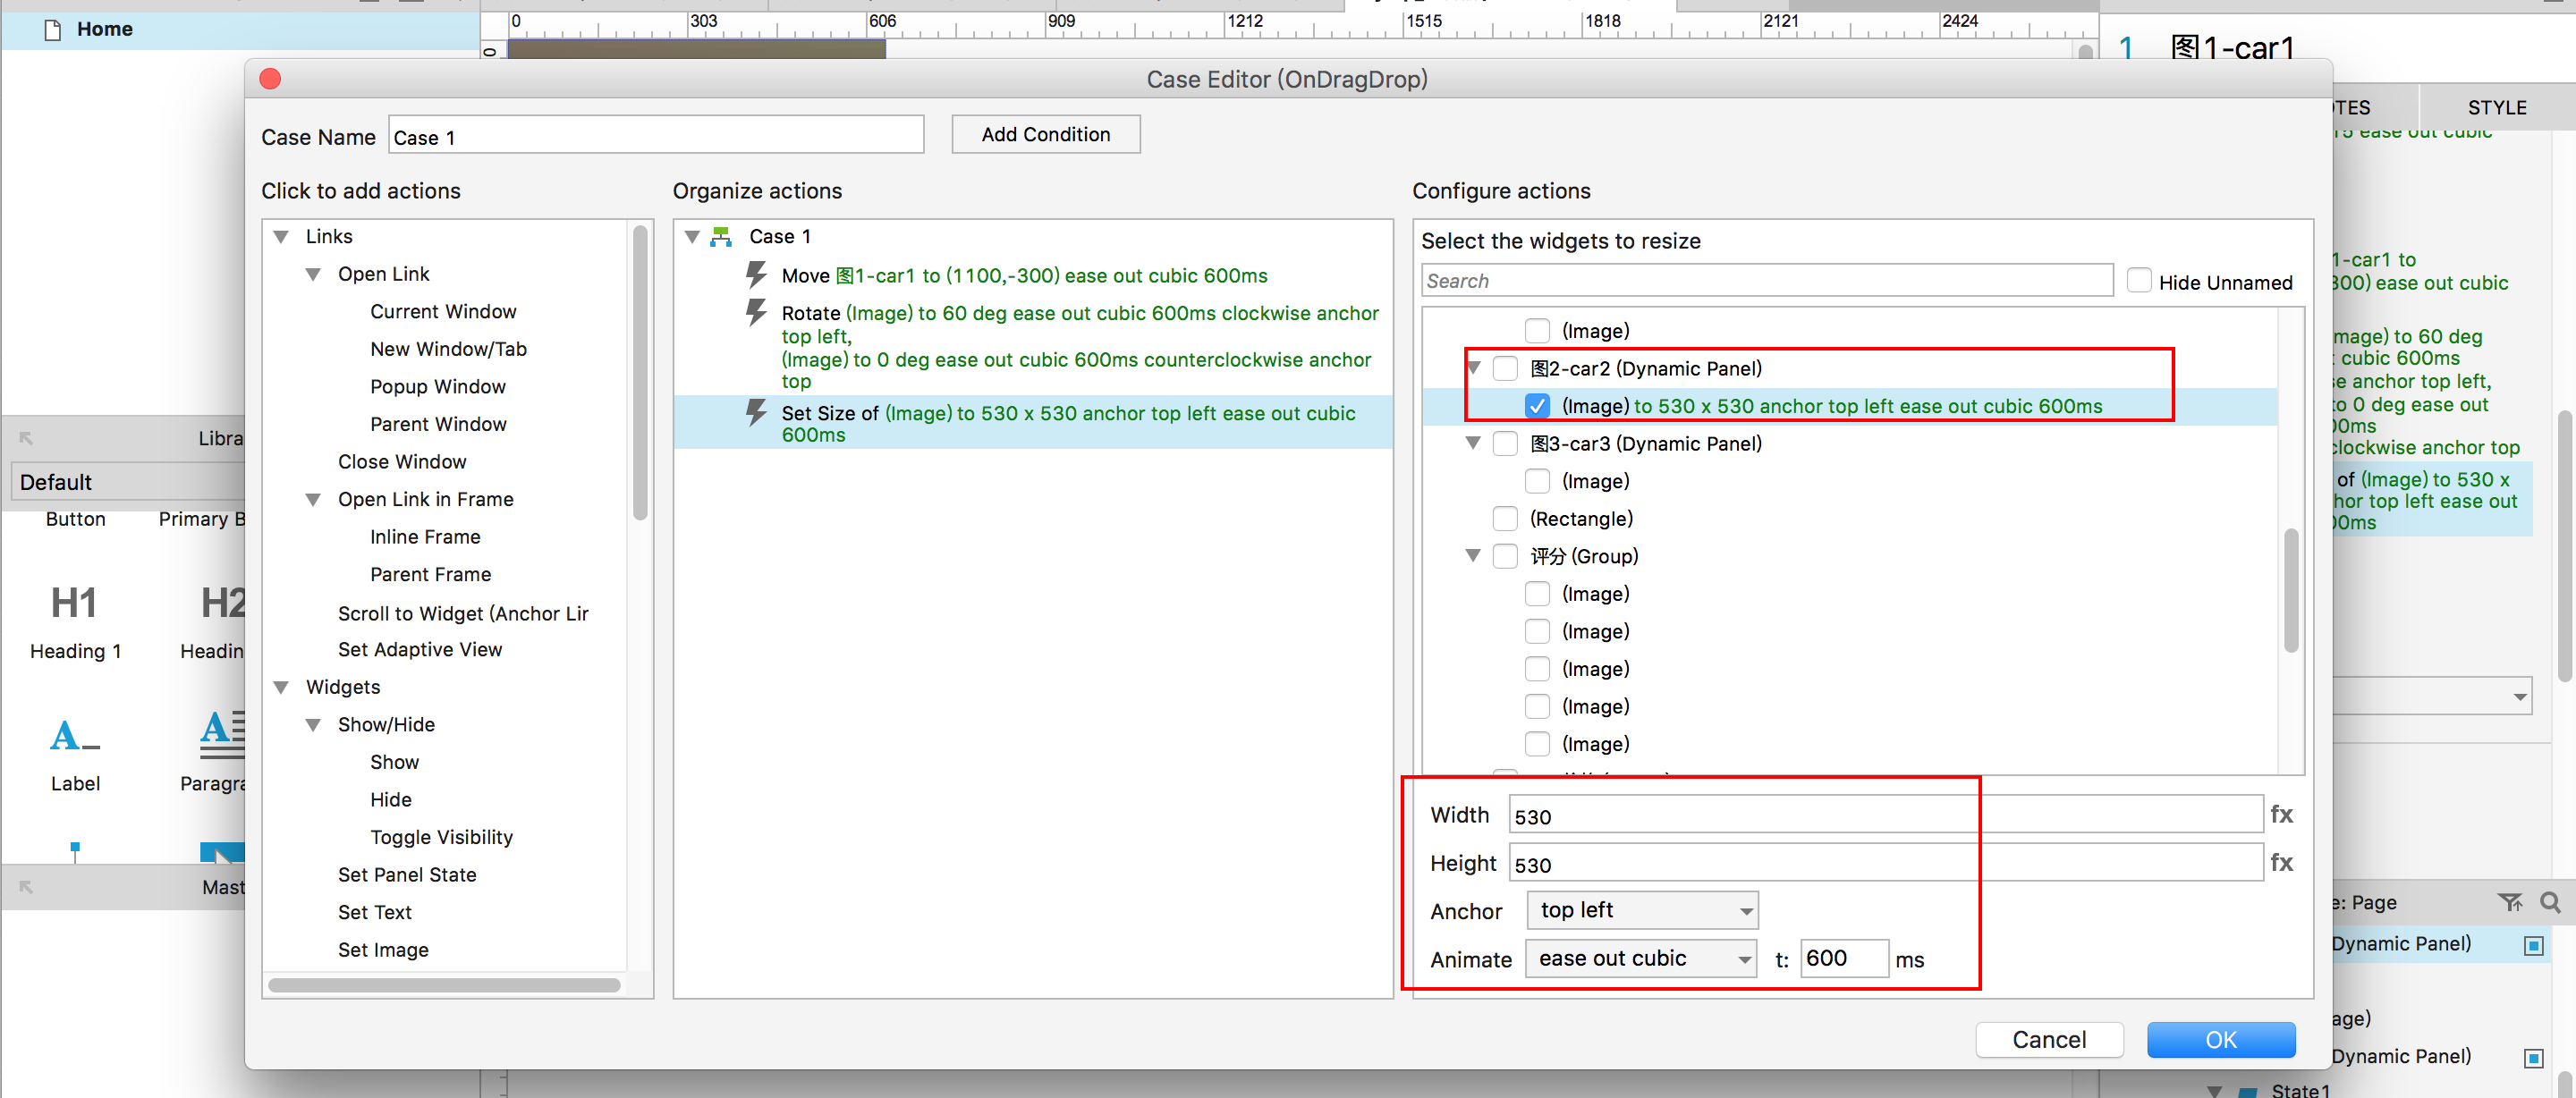Image resolution: width=2576 pixels, height=1098 pixels.
Task: Click the search magnifier in outline panel
Action: tap(2549, 902)
